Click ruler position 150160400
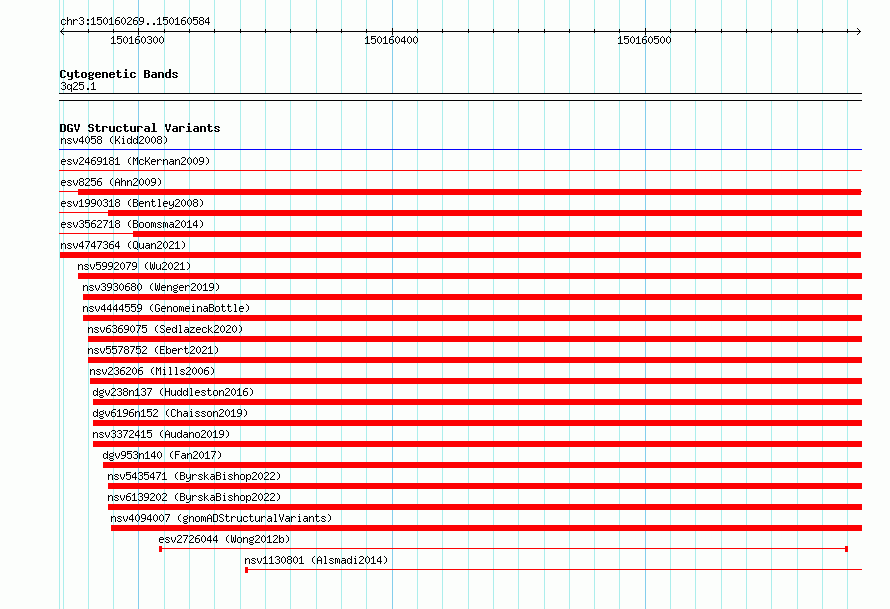890x609 pixels. [391, 40]
